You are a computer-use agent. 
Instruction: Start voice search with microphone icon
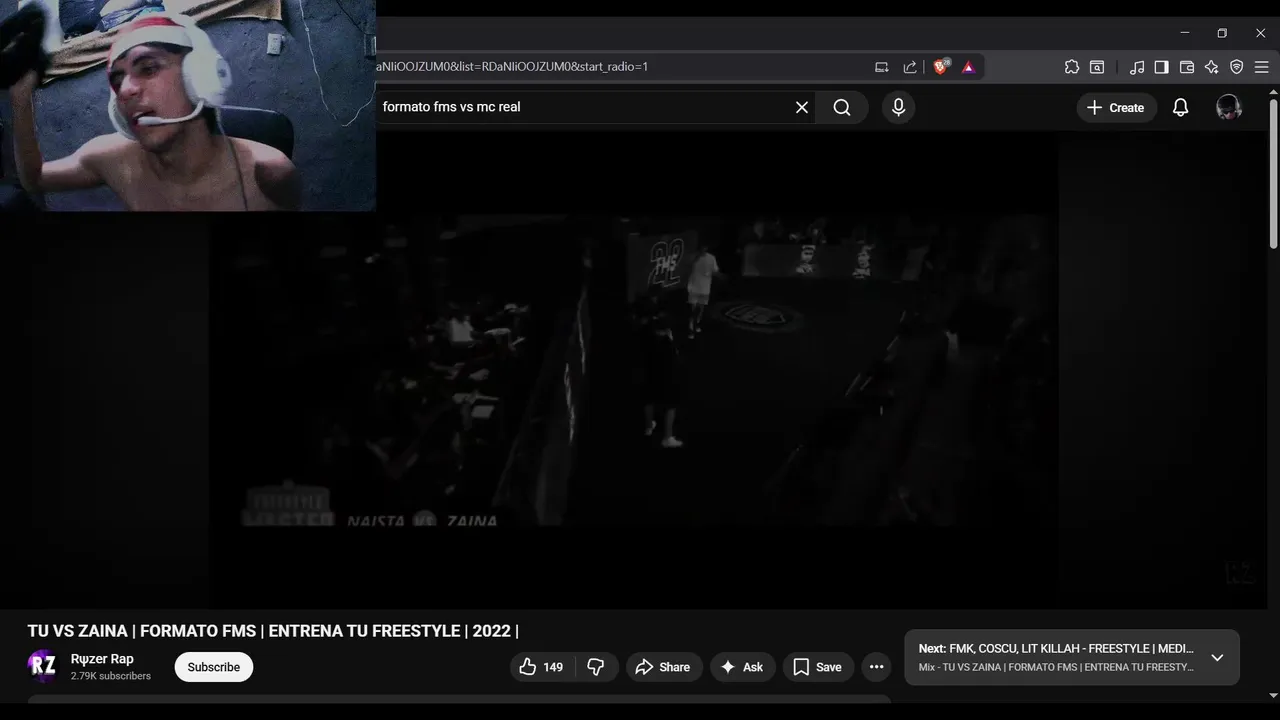click(898, 107)
